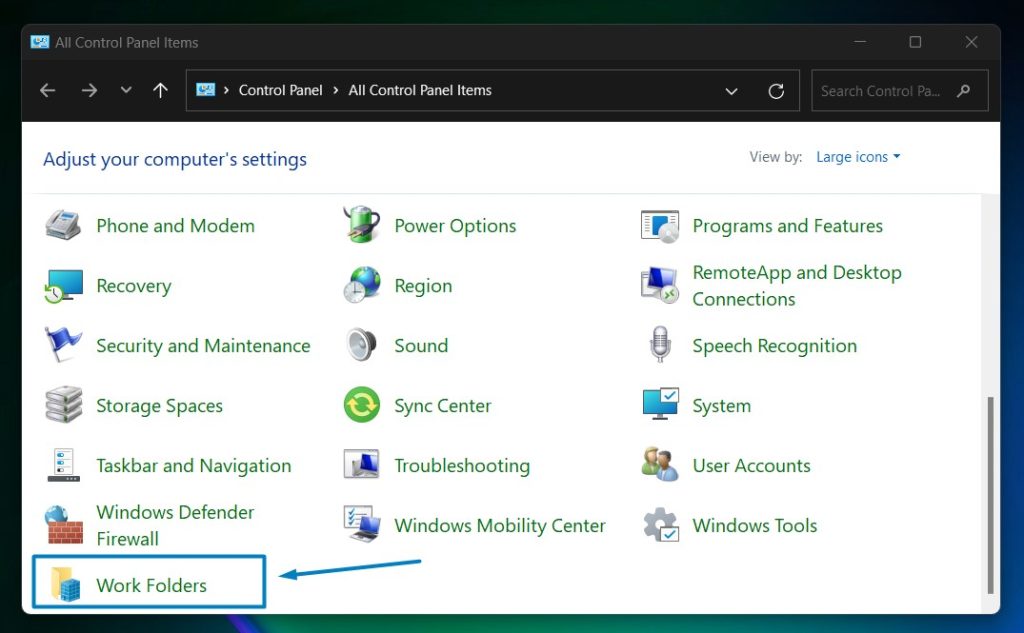This screenshot has height=633, width=1024.
Task: Open the System settings item
Action: pyautogui.click(x=721, y=406)
